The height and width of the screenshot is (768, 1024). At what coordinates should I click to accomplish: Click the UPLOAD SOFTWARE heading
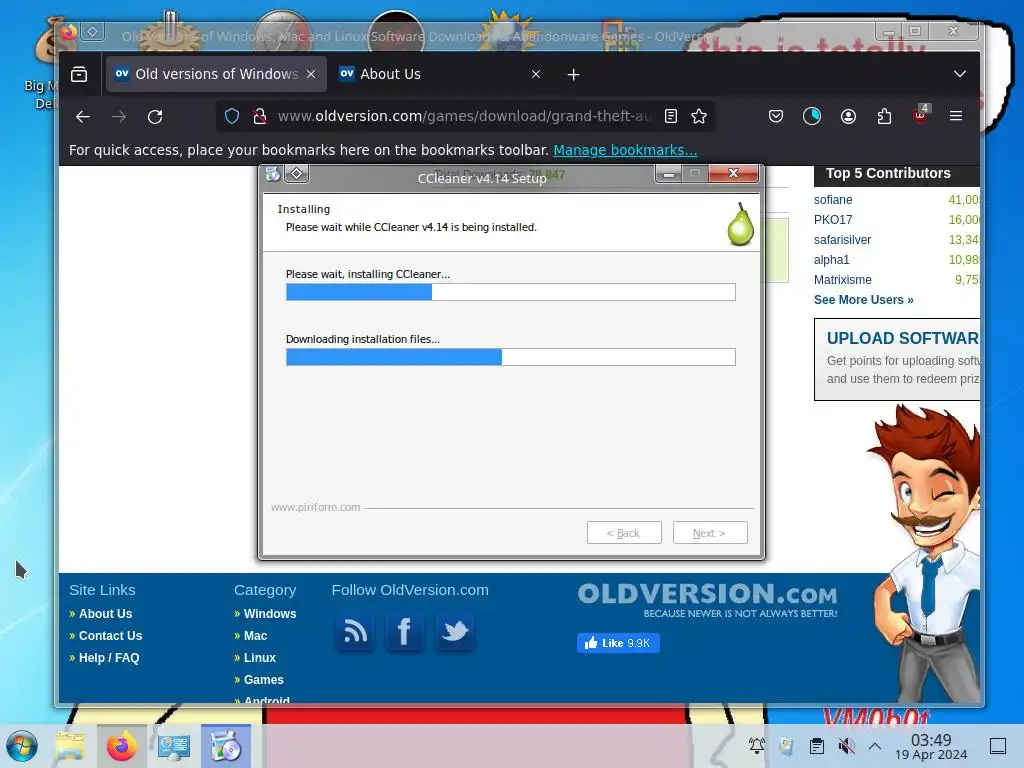(903, 338)
